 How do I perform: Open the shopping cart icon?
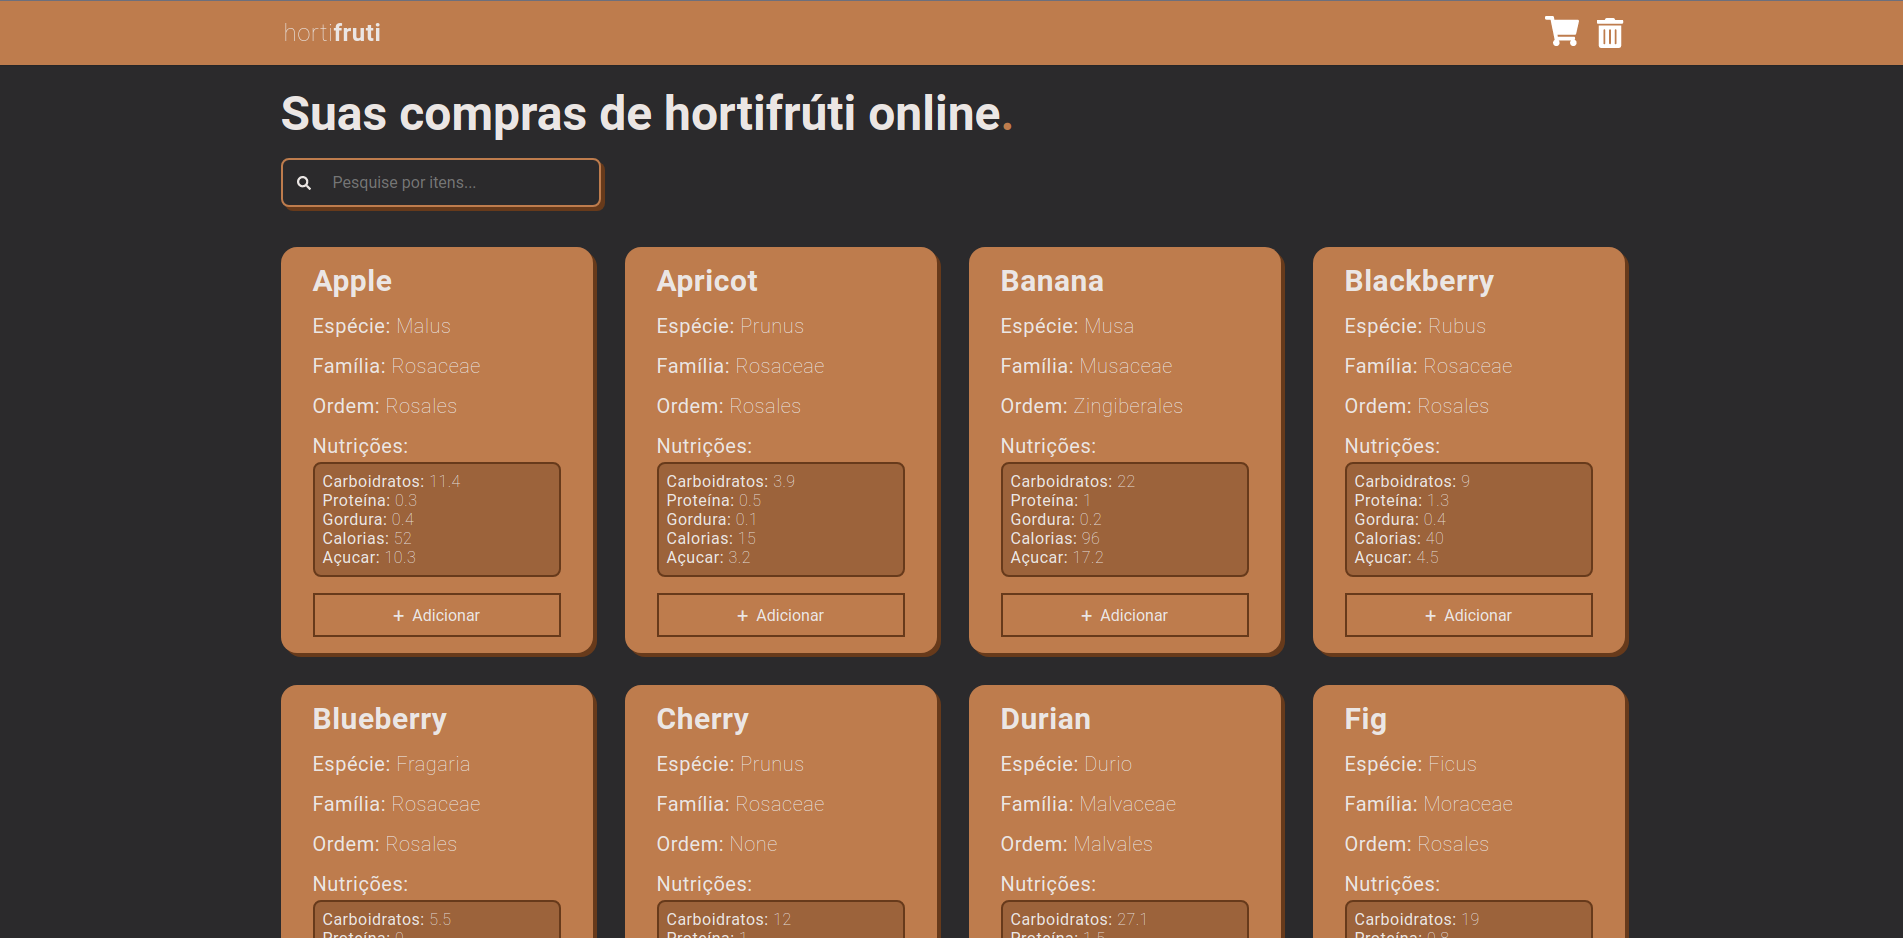[x=1561, y=32]
